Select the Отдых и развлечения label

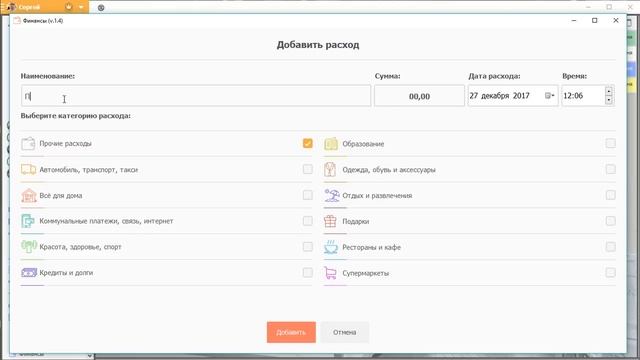pos(377,196)
